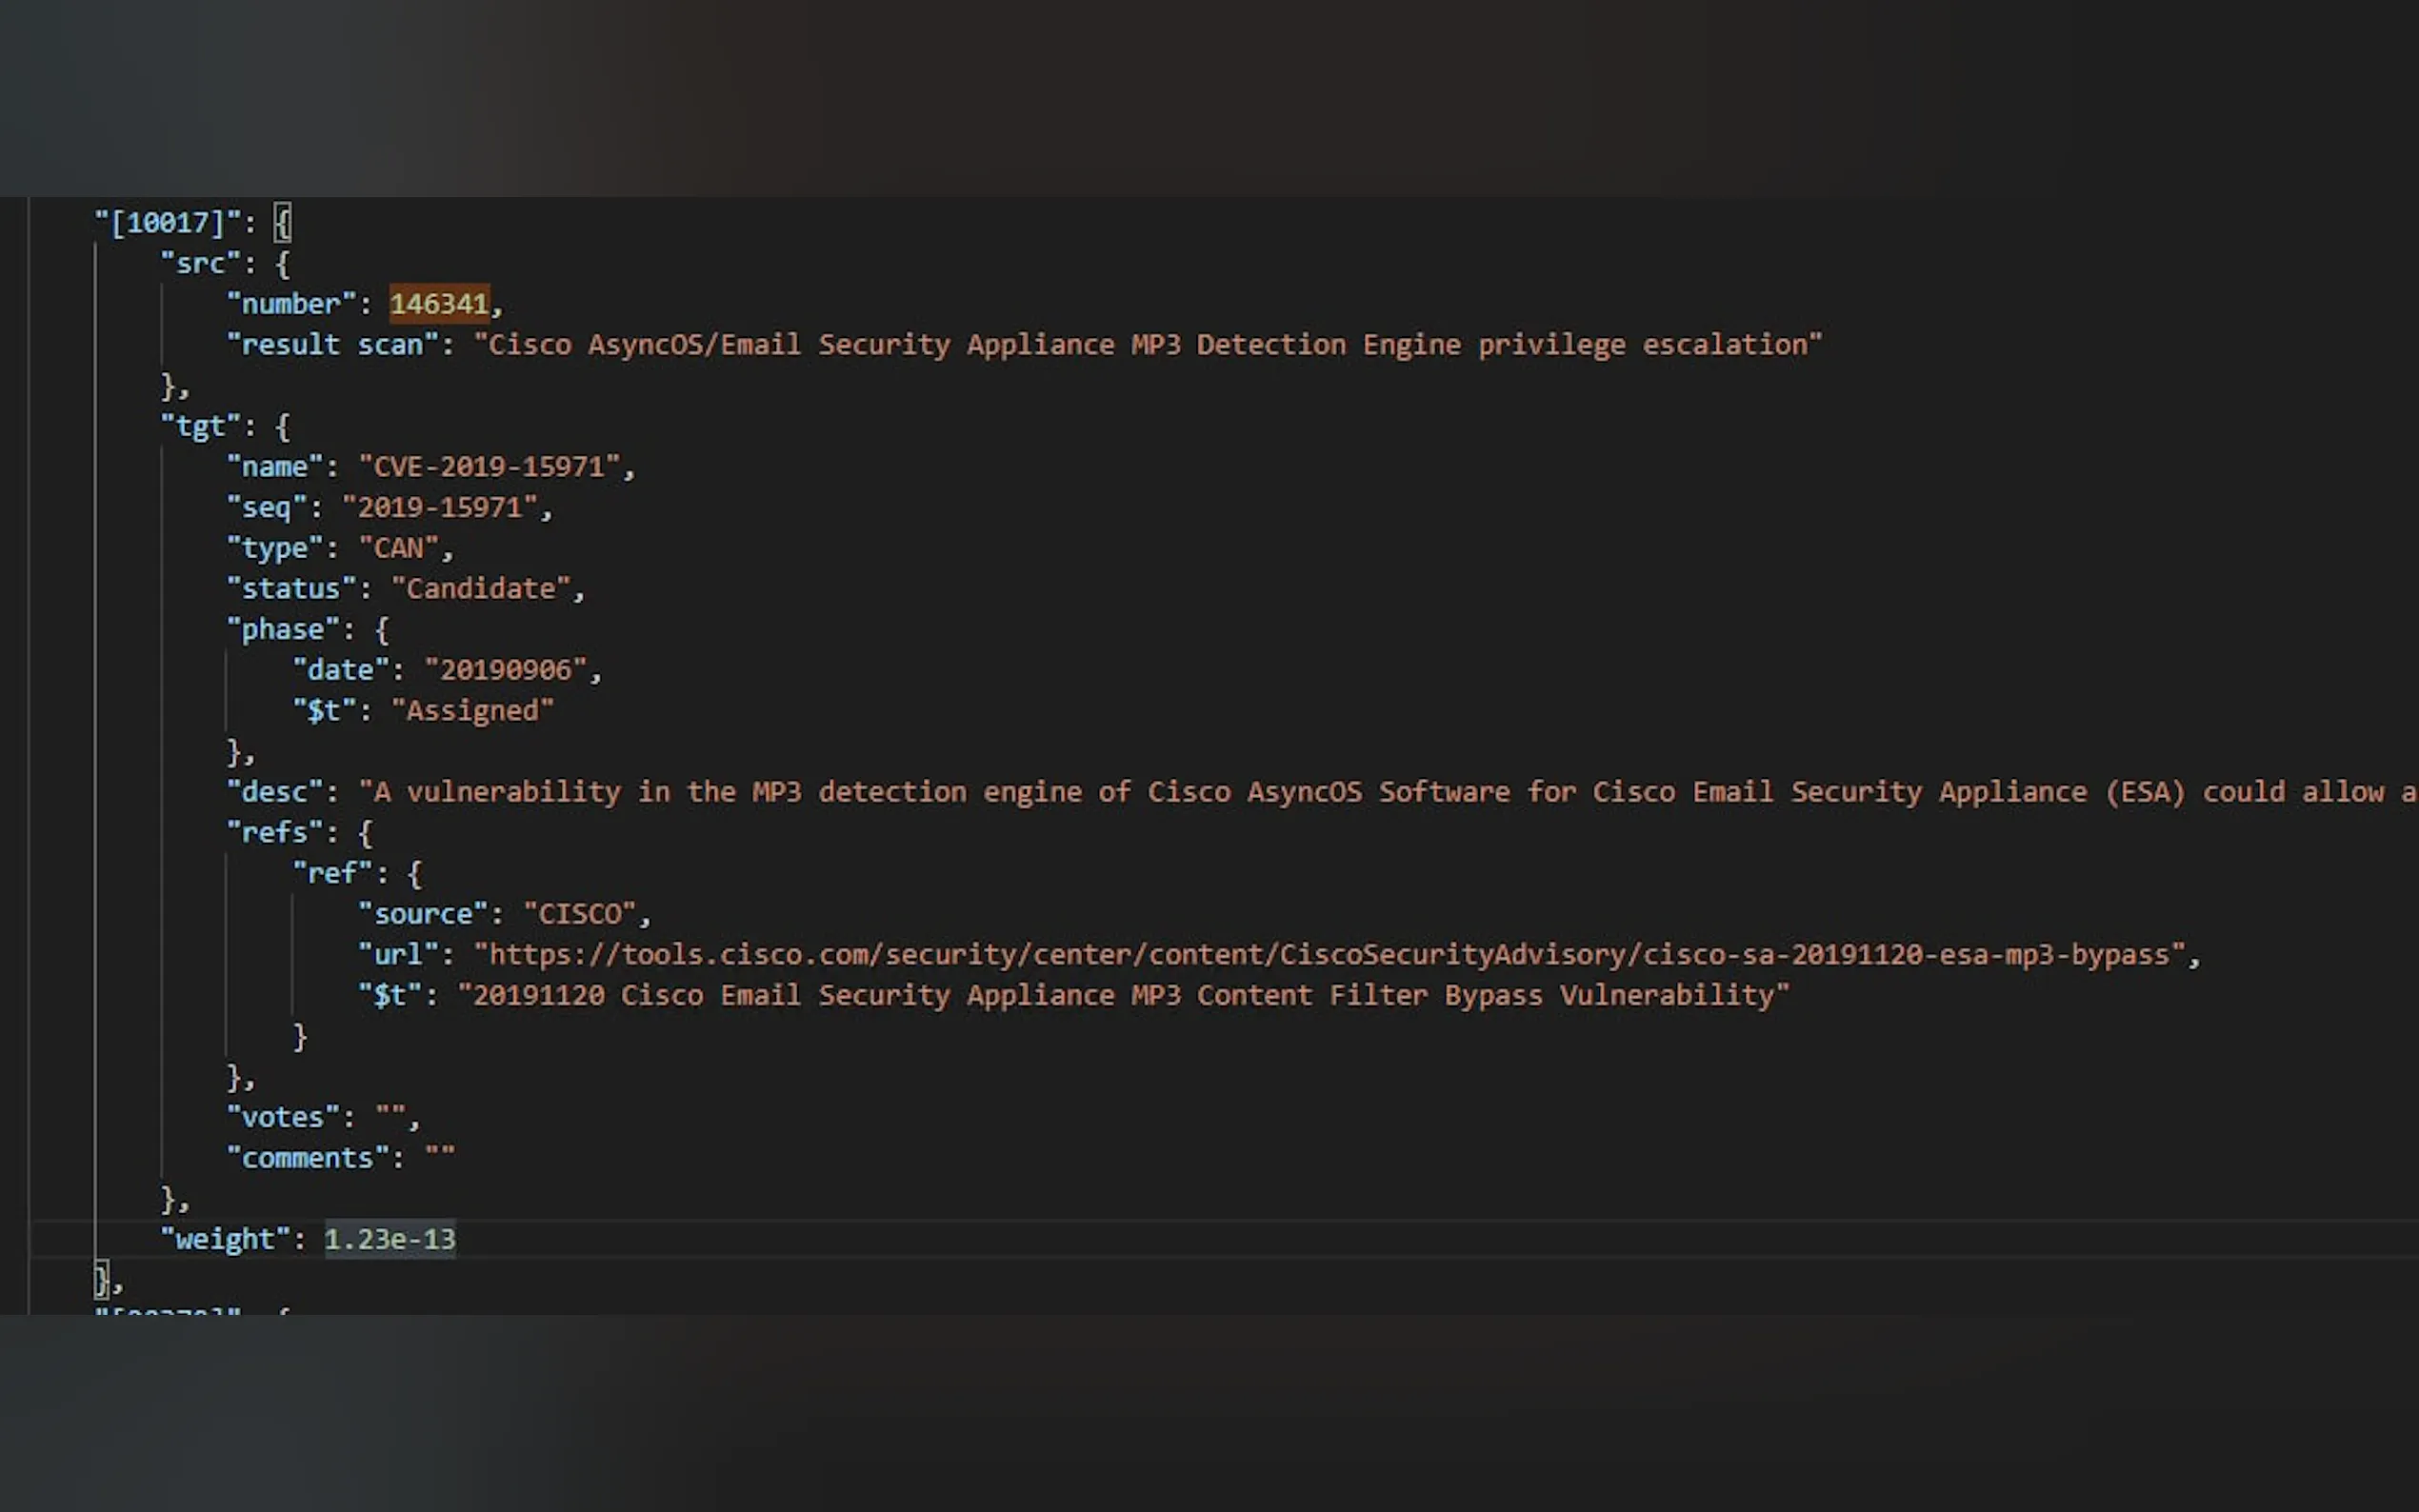Screen dimensions: 2419x1512
Task: Click the highlighted number 146341
Action: coord(439,303)
